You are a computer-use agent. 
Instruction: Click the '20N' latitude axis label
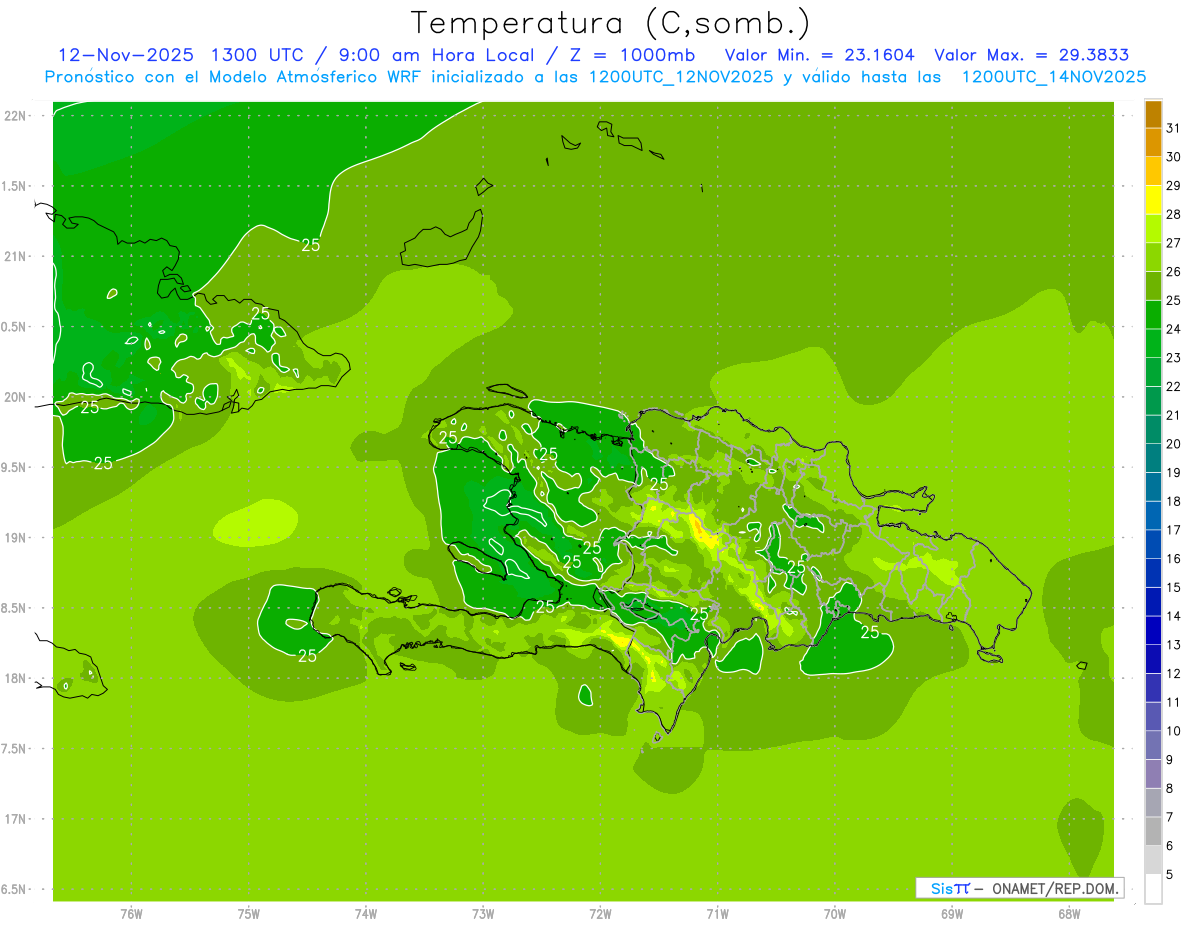click(x=15, y=397)
